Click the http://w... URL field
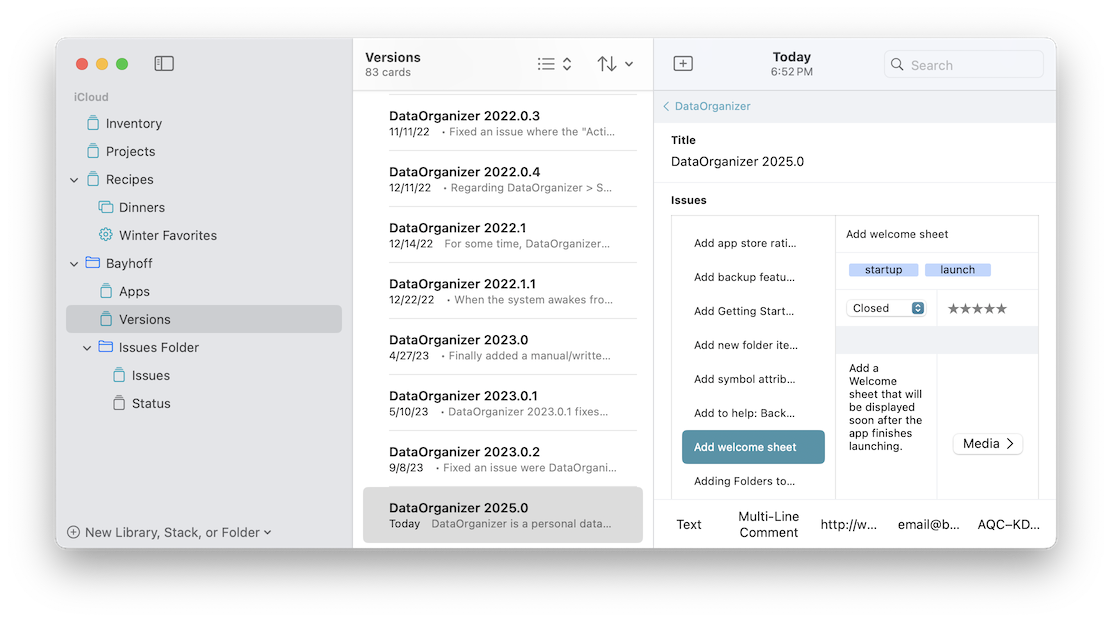The image size is (1112, 622). click(849, 524)
